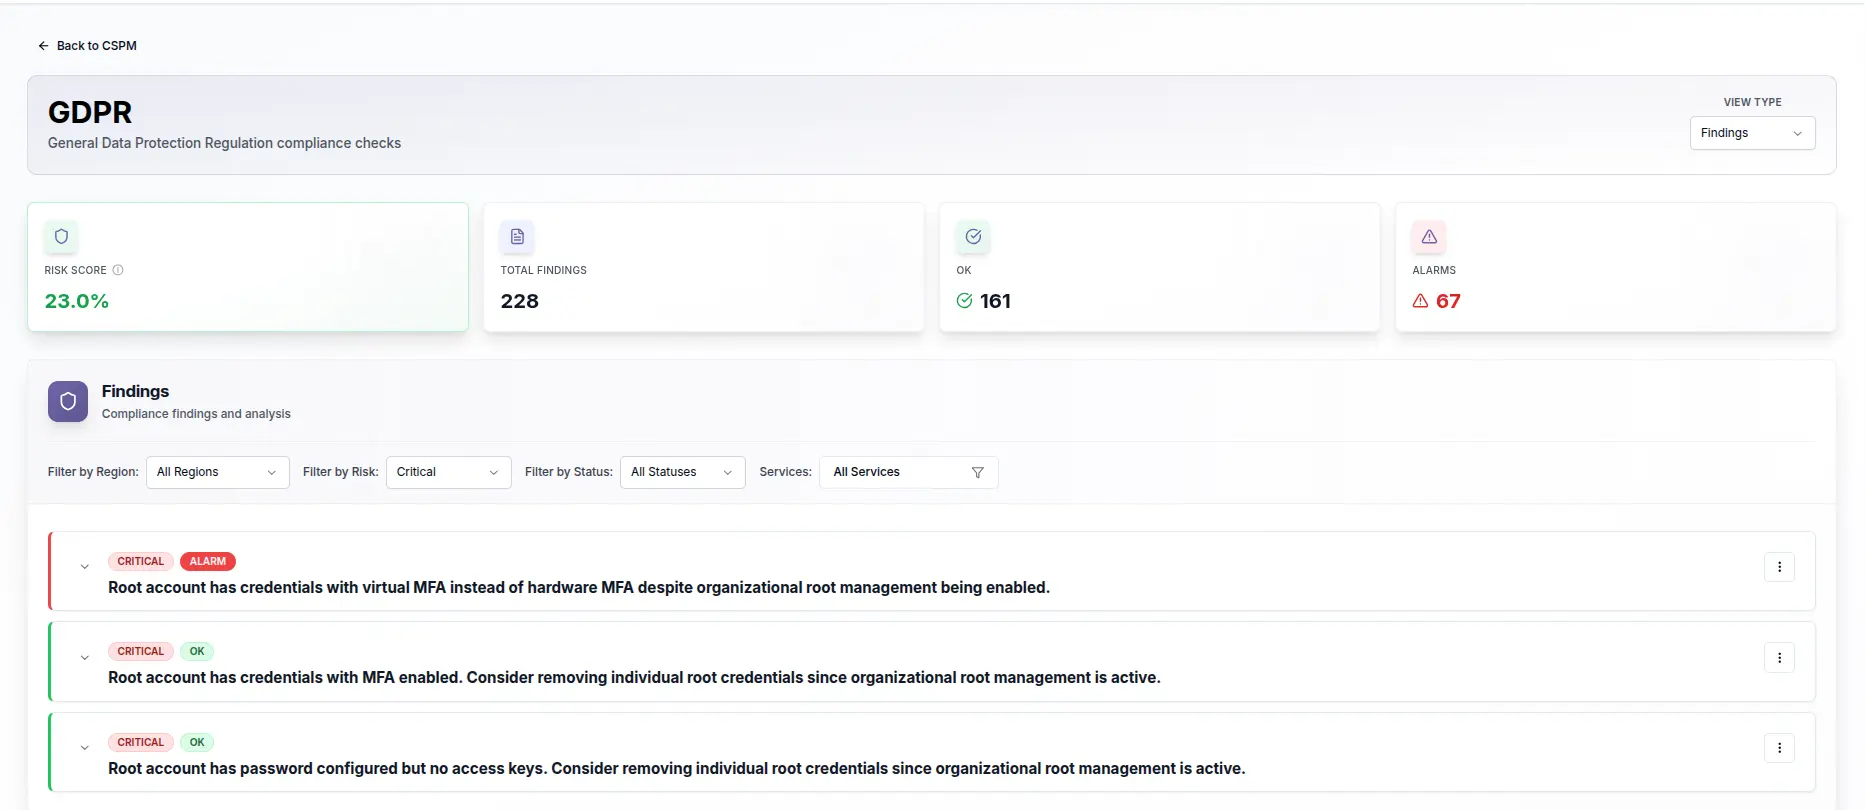Open the All Statuses filter dropdown

pos(683,472)
